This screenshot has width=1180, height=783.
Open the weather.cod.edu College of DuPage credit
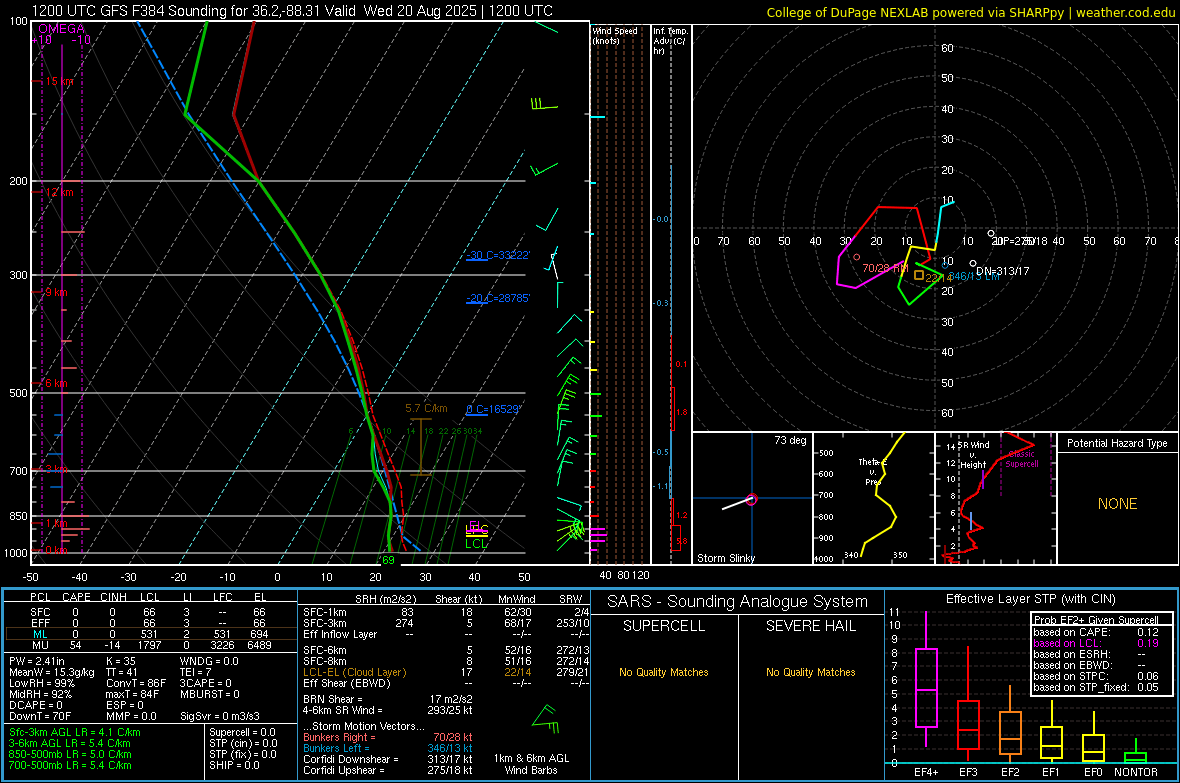point(970,12)
